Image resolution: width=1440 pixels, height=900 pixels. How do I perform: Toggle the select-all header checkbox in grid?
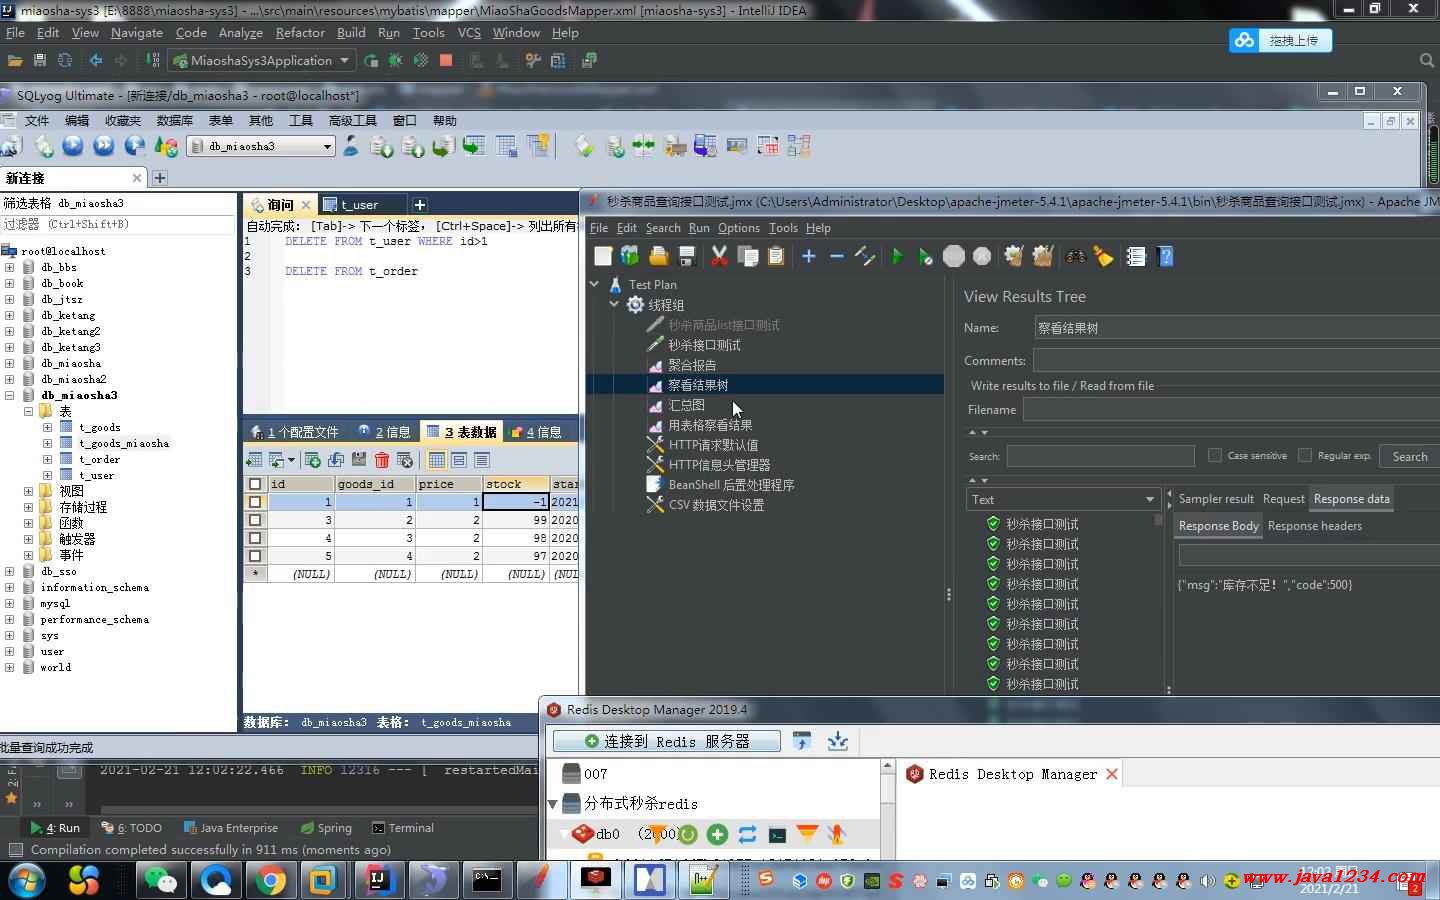pos(255,484)
